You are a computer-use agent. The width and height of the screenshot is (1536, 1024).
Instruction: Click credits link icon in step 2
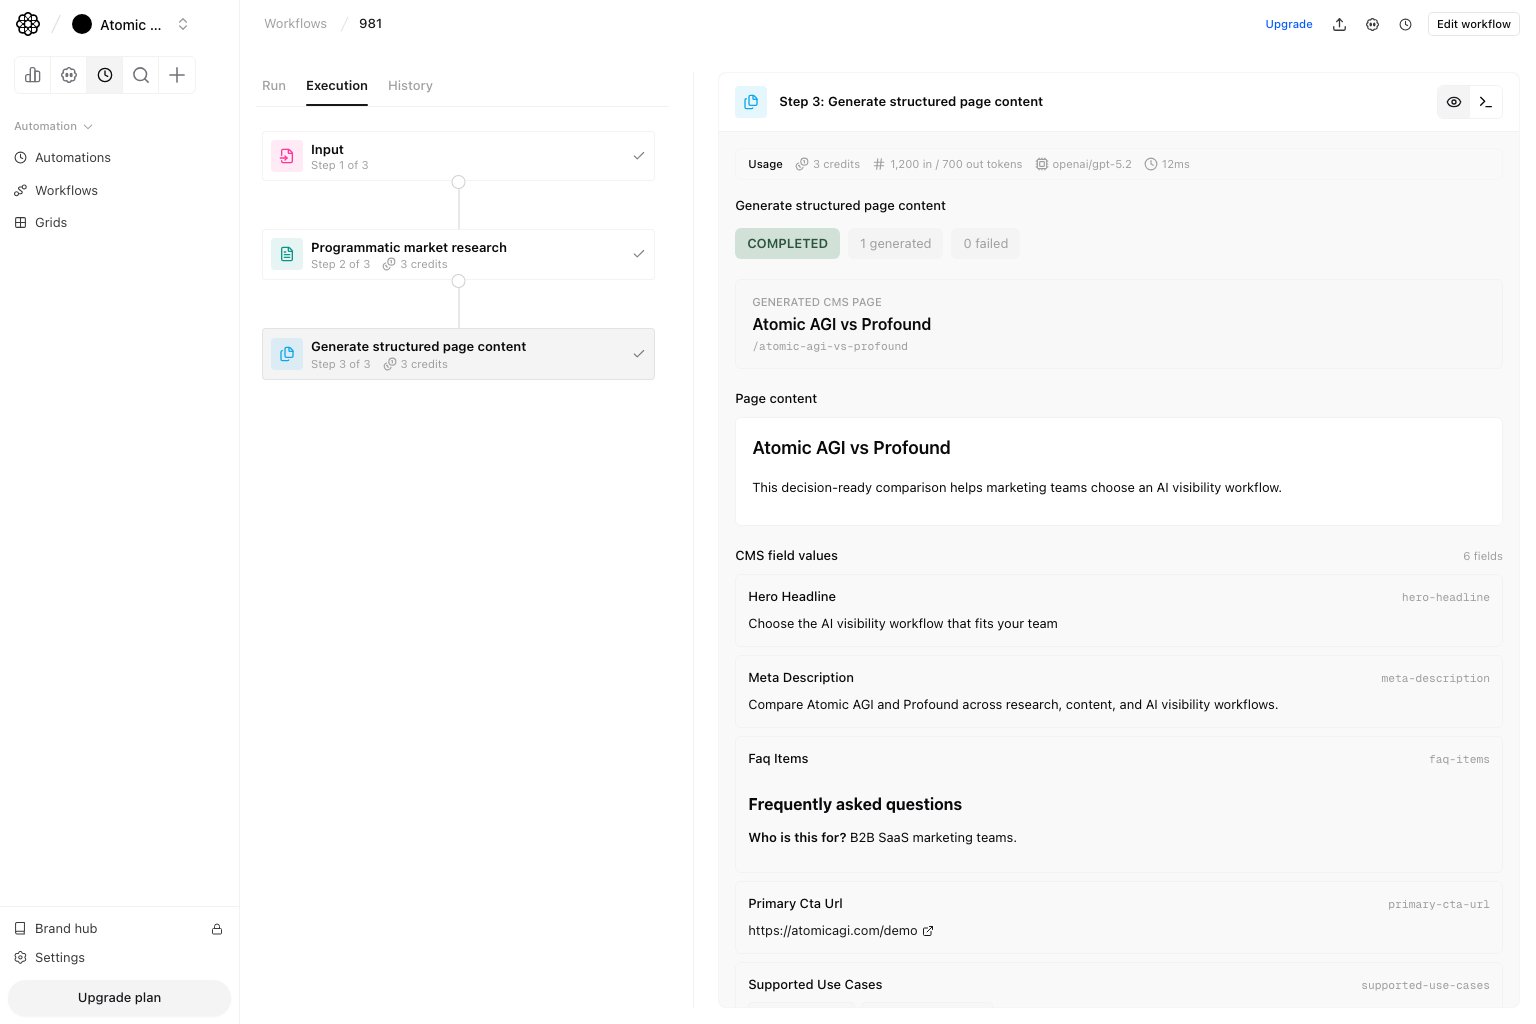[x=389, y=264]
